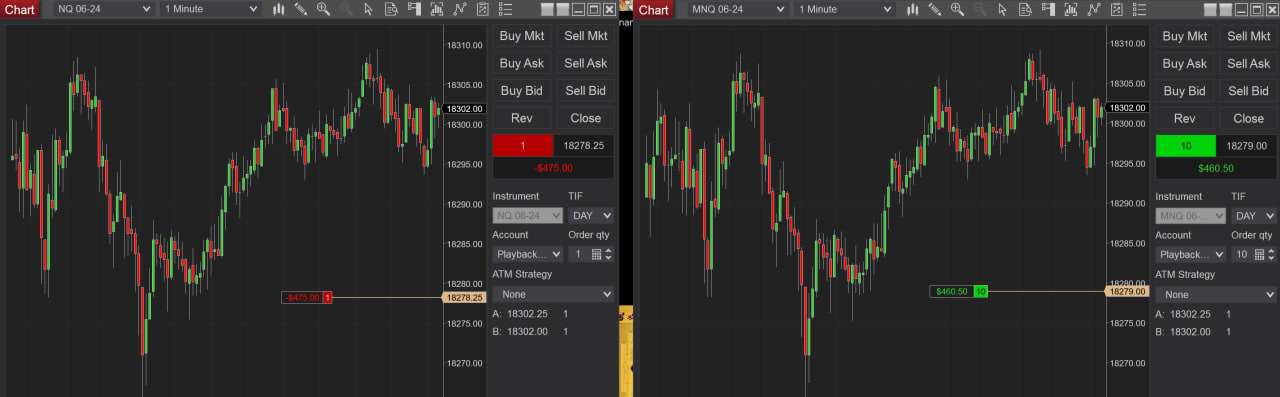Click Sell Mkt in NQ window
The width and height of the screenshot is (1280, 397).
(x=586, y=36)
